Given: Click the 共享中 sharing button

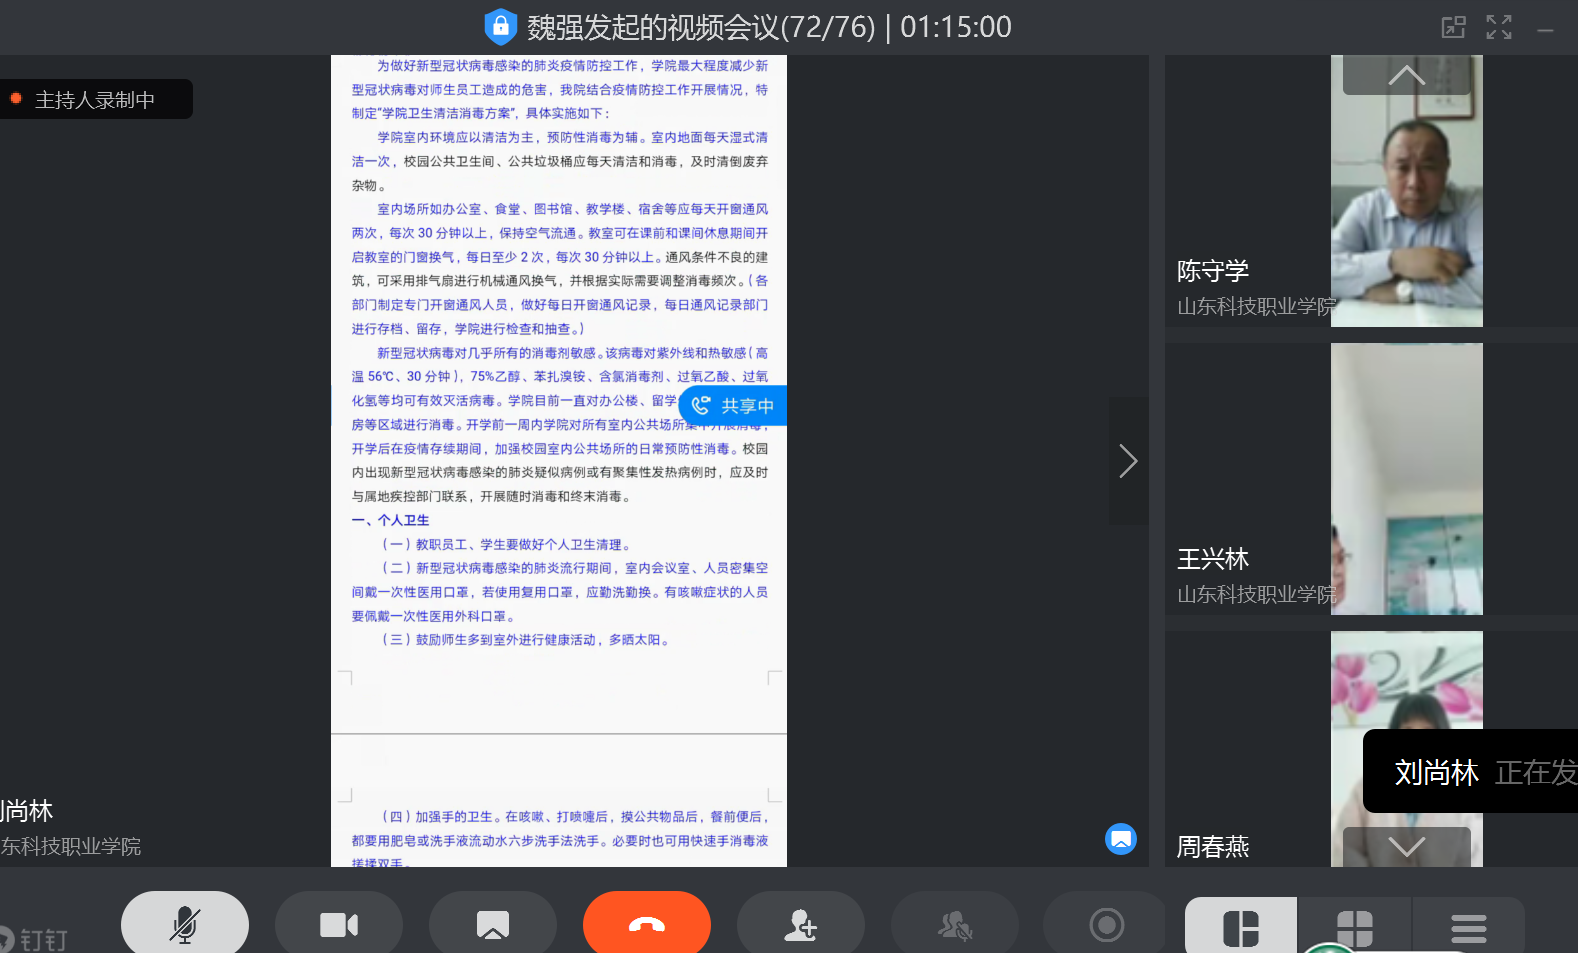Looking at the screenshot, I should [x=733, y=406].
